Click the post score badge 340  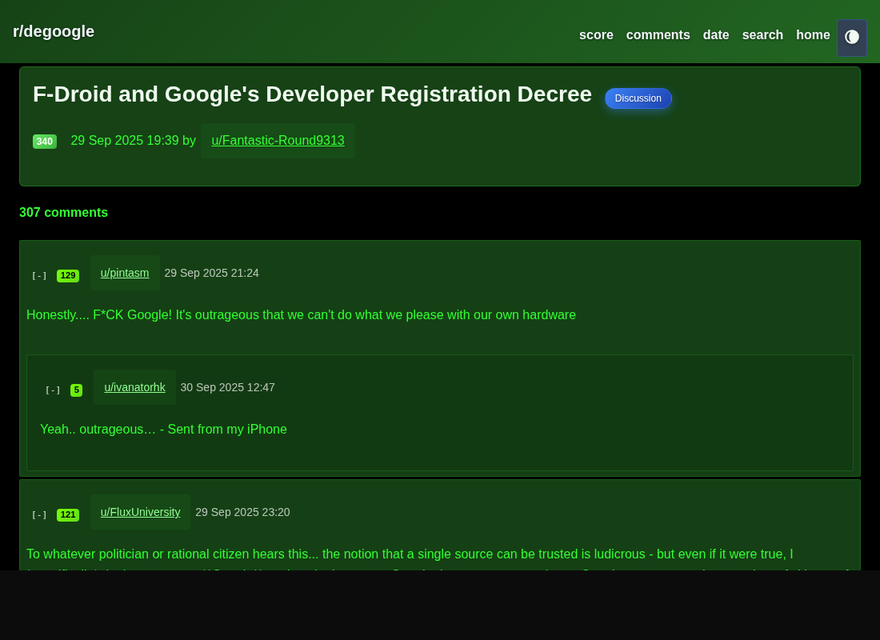click(45, 141)
